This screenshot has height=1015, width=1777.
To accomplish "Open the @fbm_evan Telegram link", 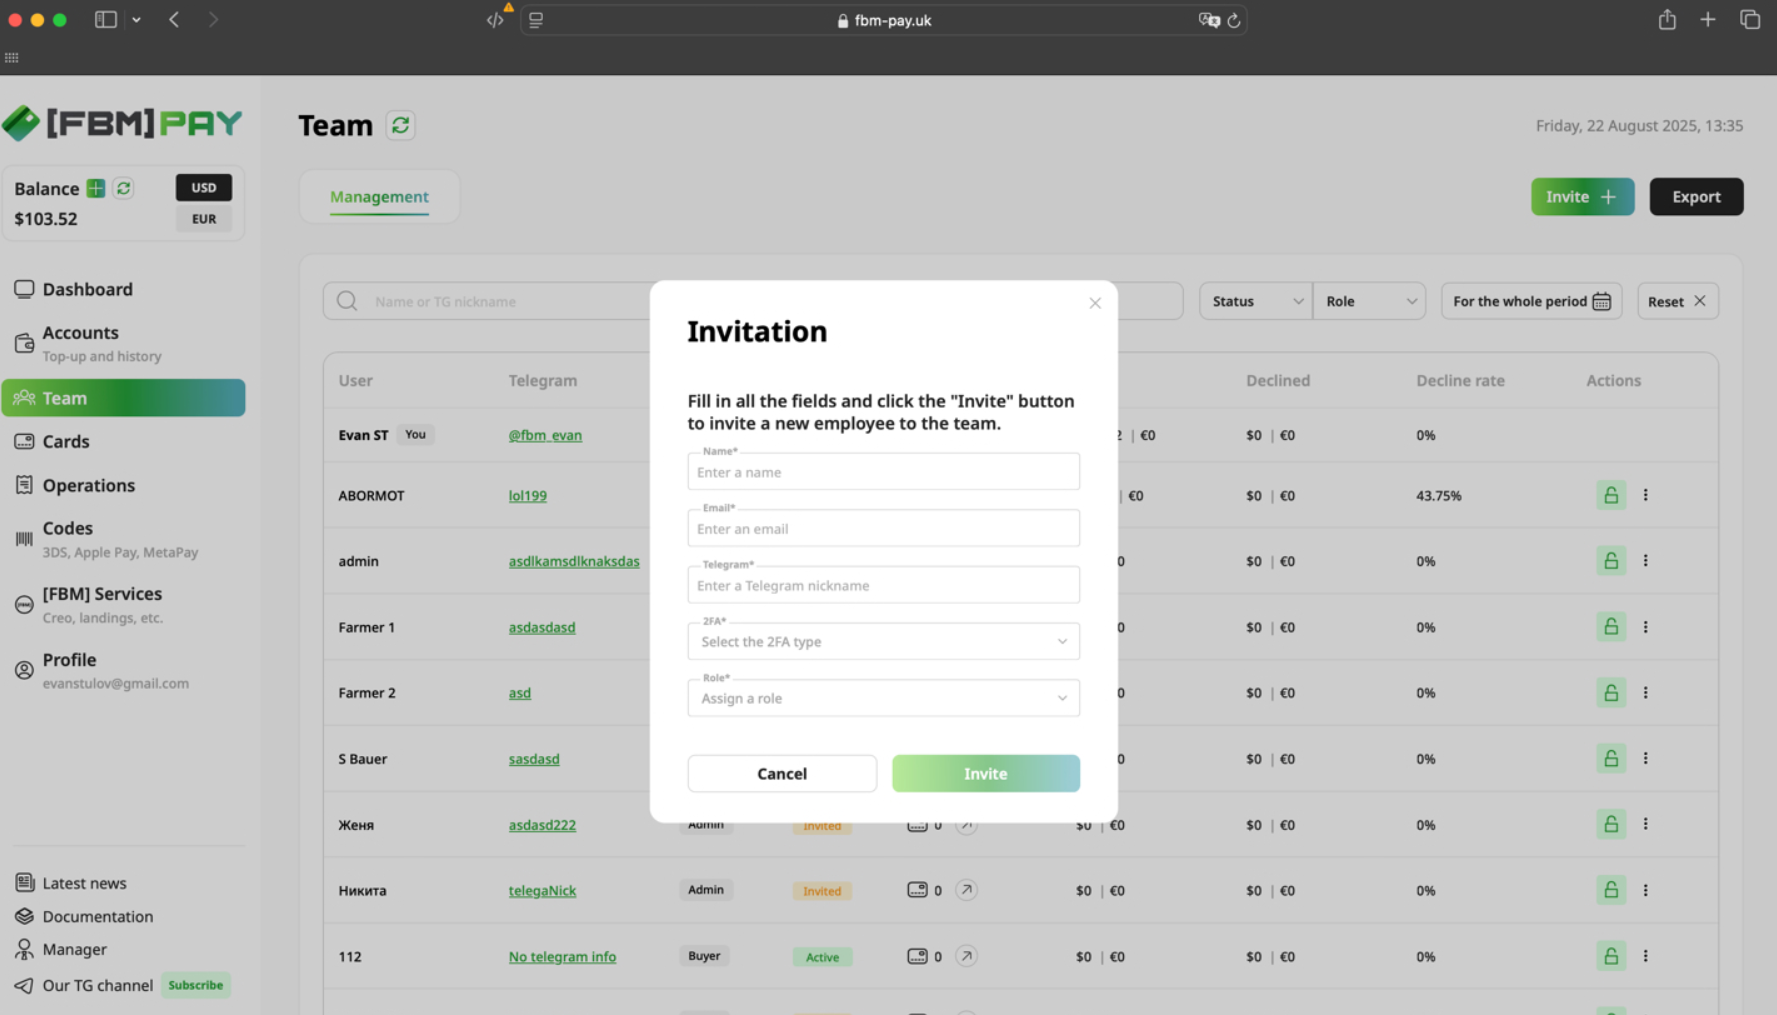I will click(545, 435).
